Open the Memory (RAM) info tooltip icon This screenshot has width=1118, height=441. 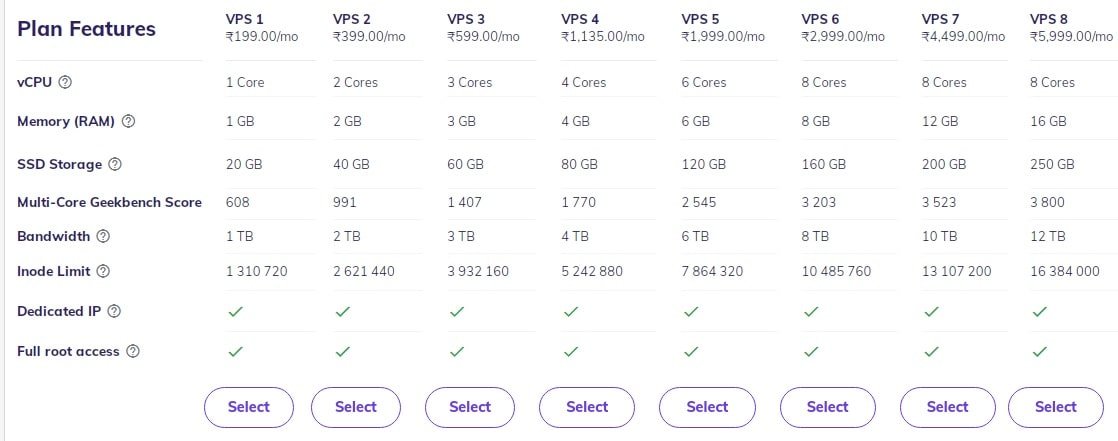[128, 121]
